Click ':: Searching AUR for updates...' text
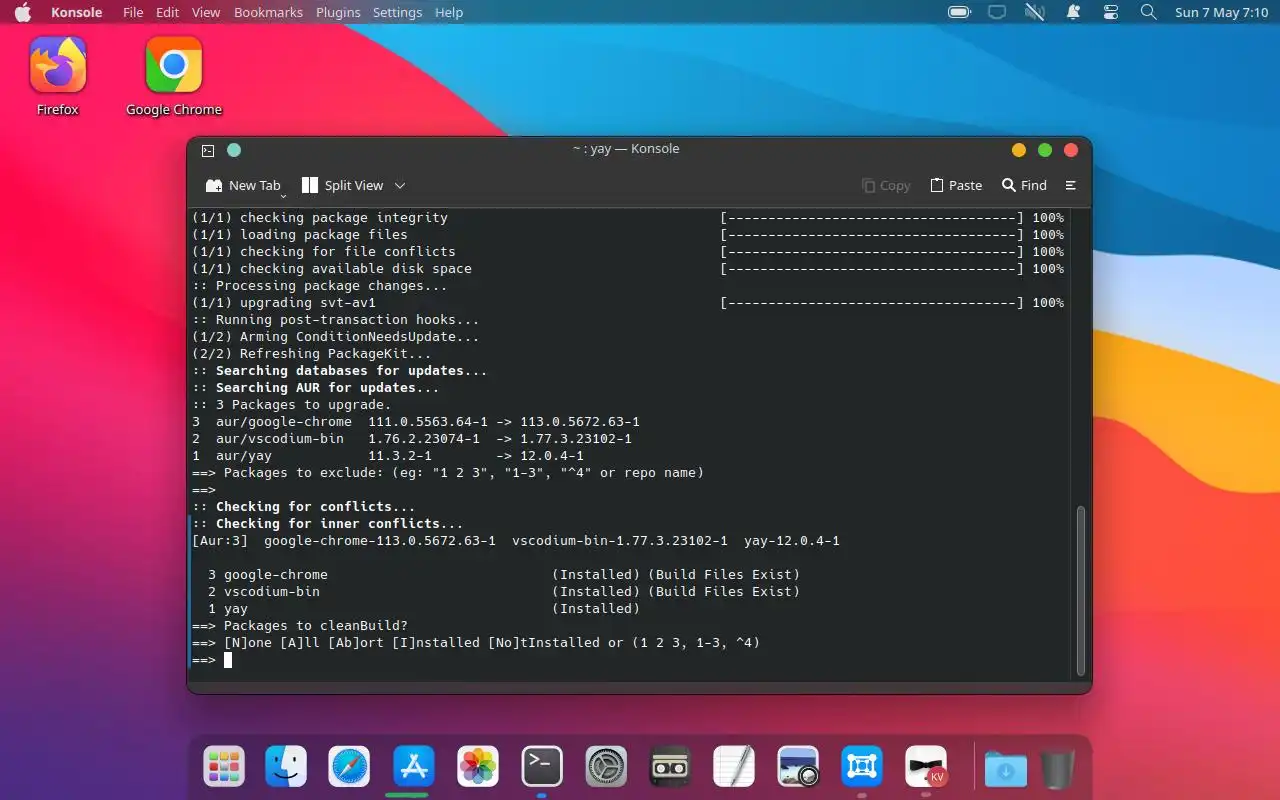The image size is (1280, 800). tap(316, 388)
